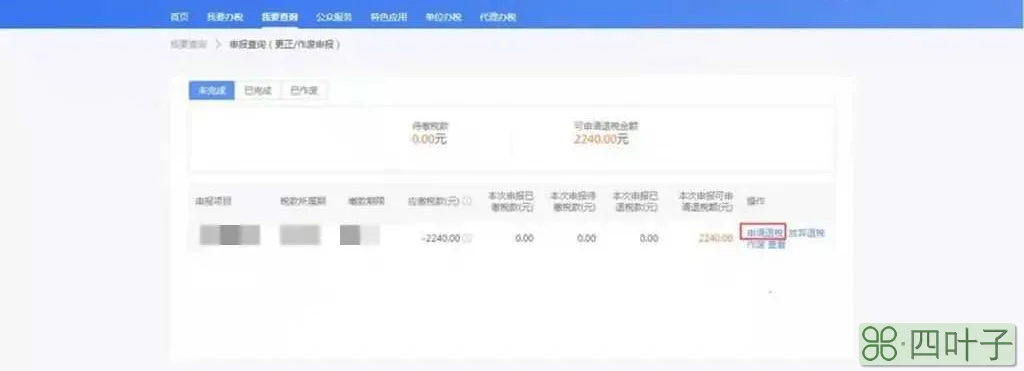Click the 我要查询 breadcrumb link
This screenshot has height=371, width=1024.
click(x=189, y=44)
